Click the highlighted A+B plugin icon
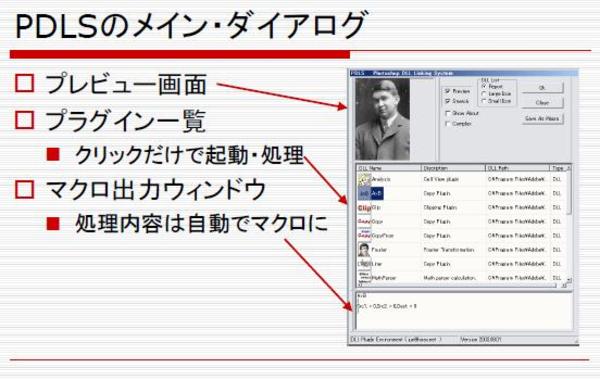The image size is (600, 380). tap(364, 194)
